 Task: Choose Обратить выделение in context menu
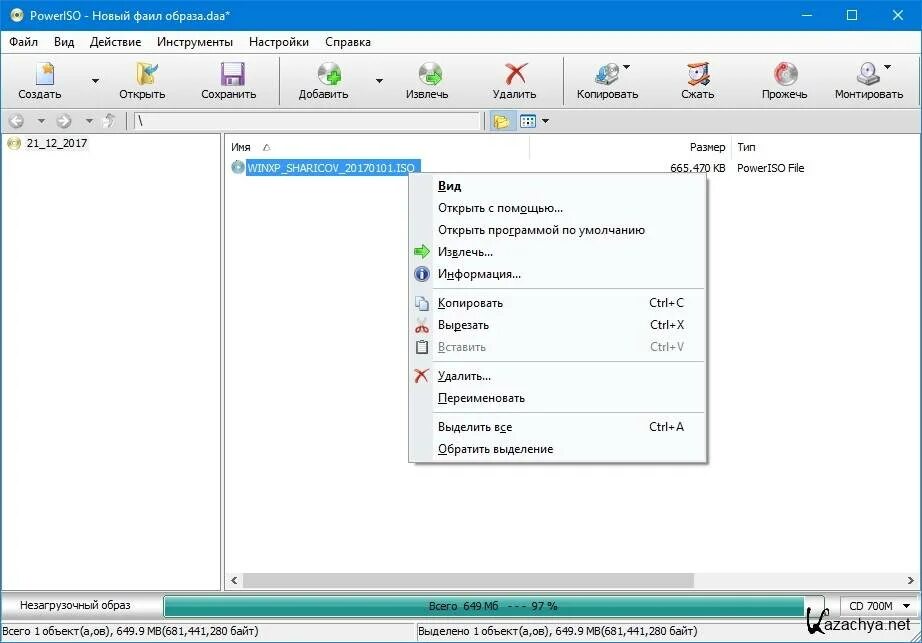pyautogui.click(x=557, y=449)
